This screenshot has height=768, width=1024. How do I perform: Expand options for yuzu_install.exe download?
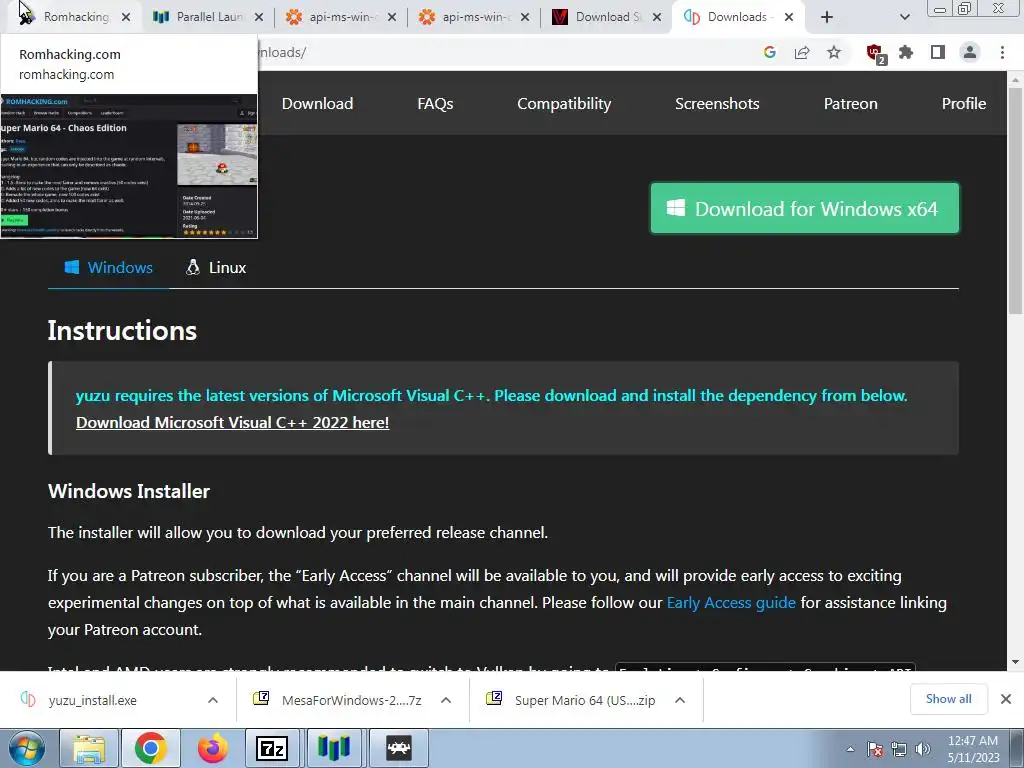click(213, 700)
